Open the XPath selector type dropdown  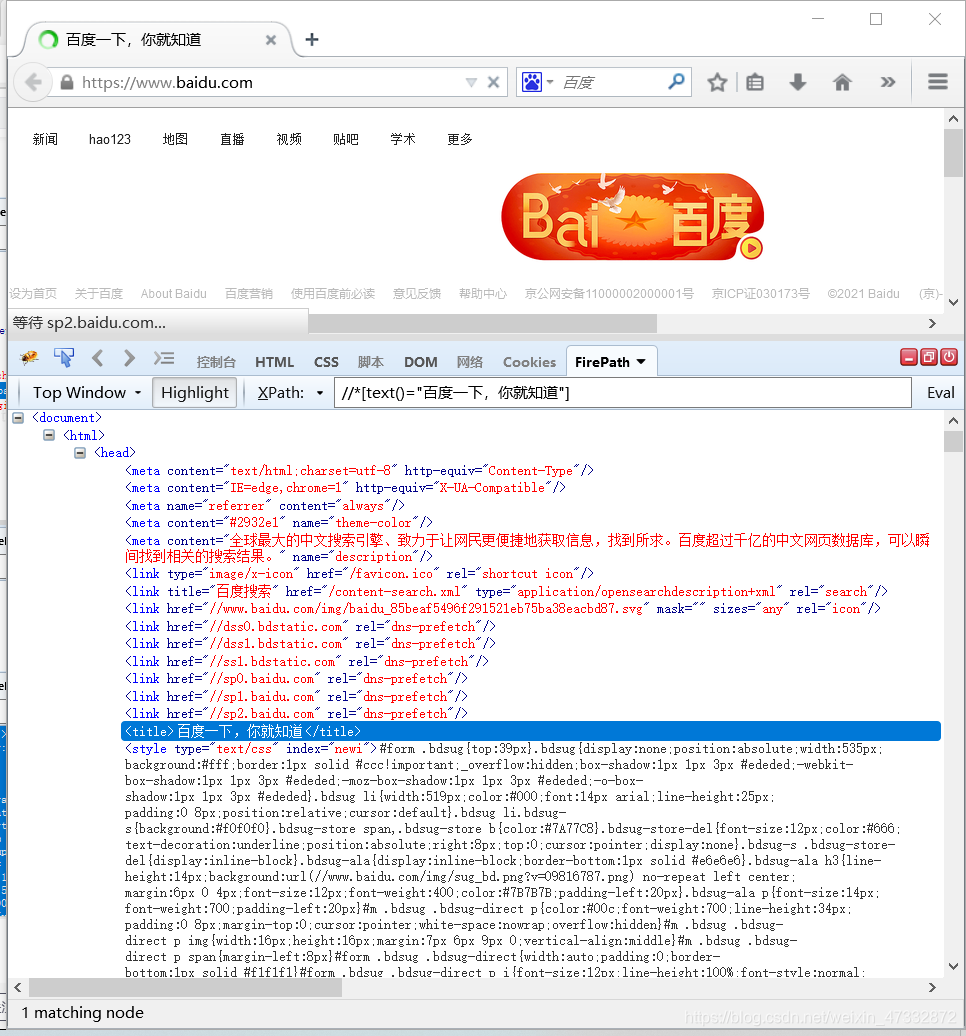pos(320,393)
